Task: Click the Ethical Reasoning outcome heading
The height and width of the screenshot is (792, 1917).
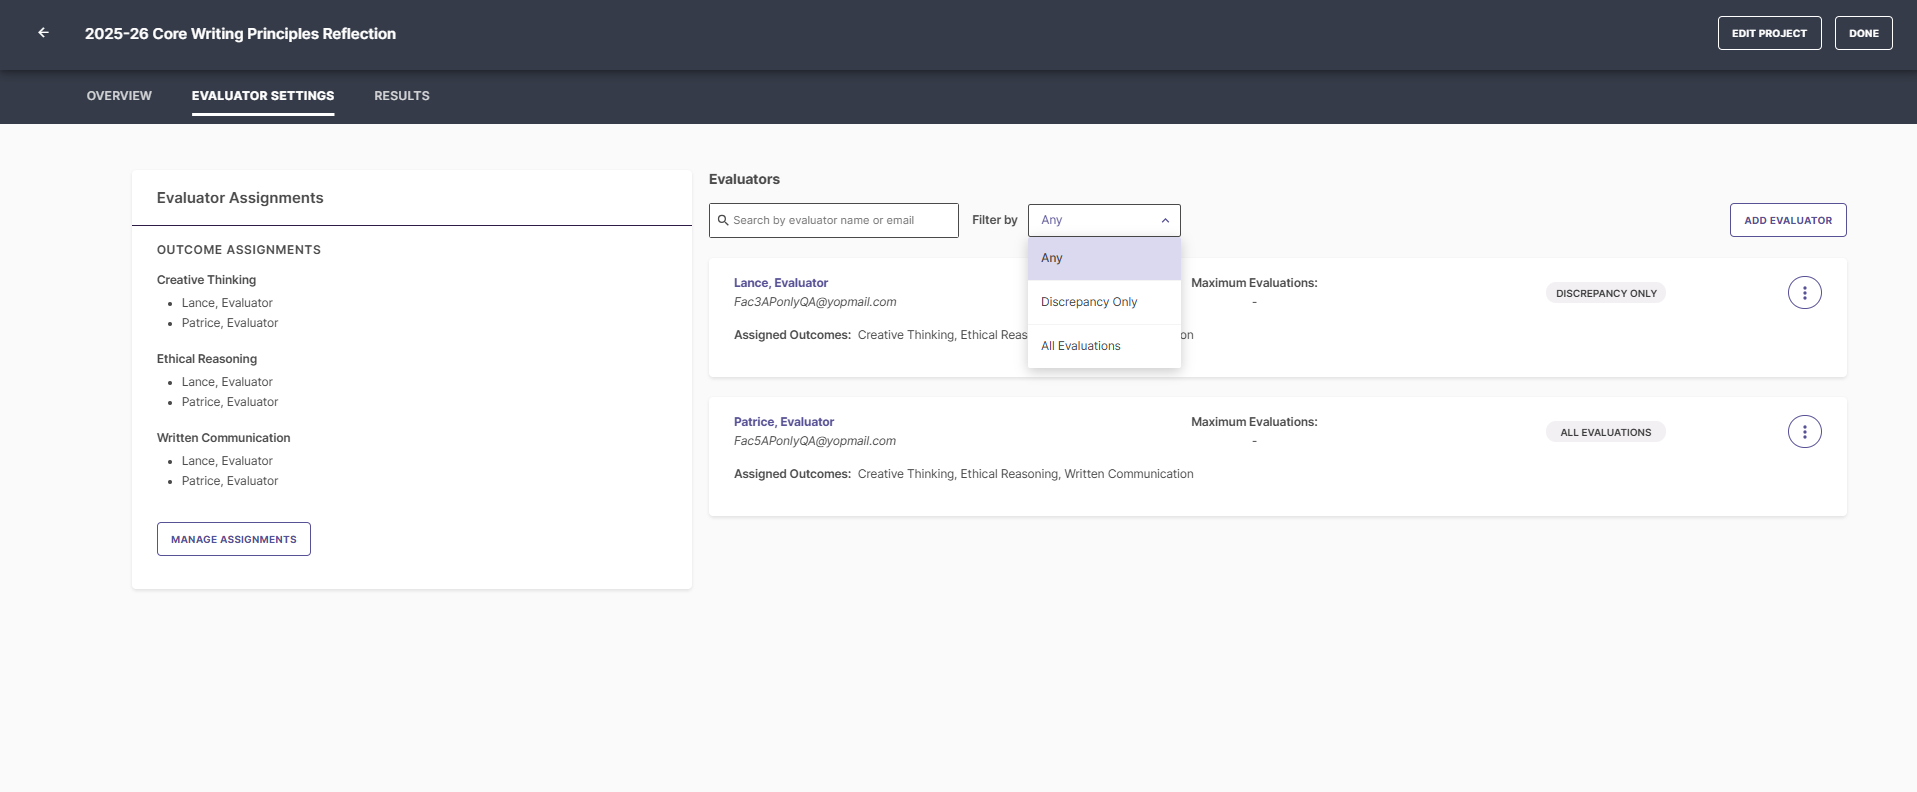Action: tap(207, 359)
